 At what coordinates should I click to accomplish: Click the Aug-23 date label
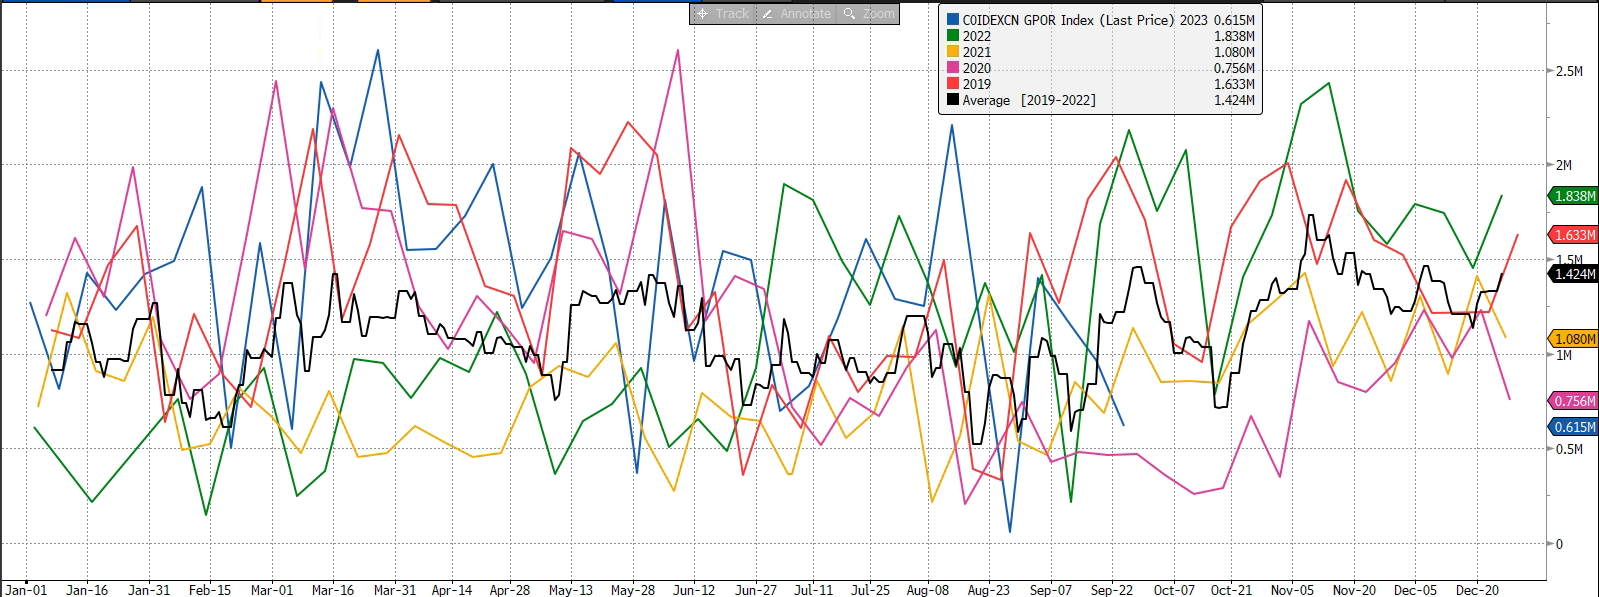(x=989, y=590)
